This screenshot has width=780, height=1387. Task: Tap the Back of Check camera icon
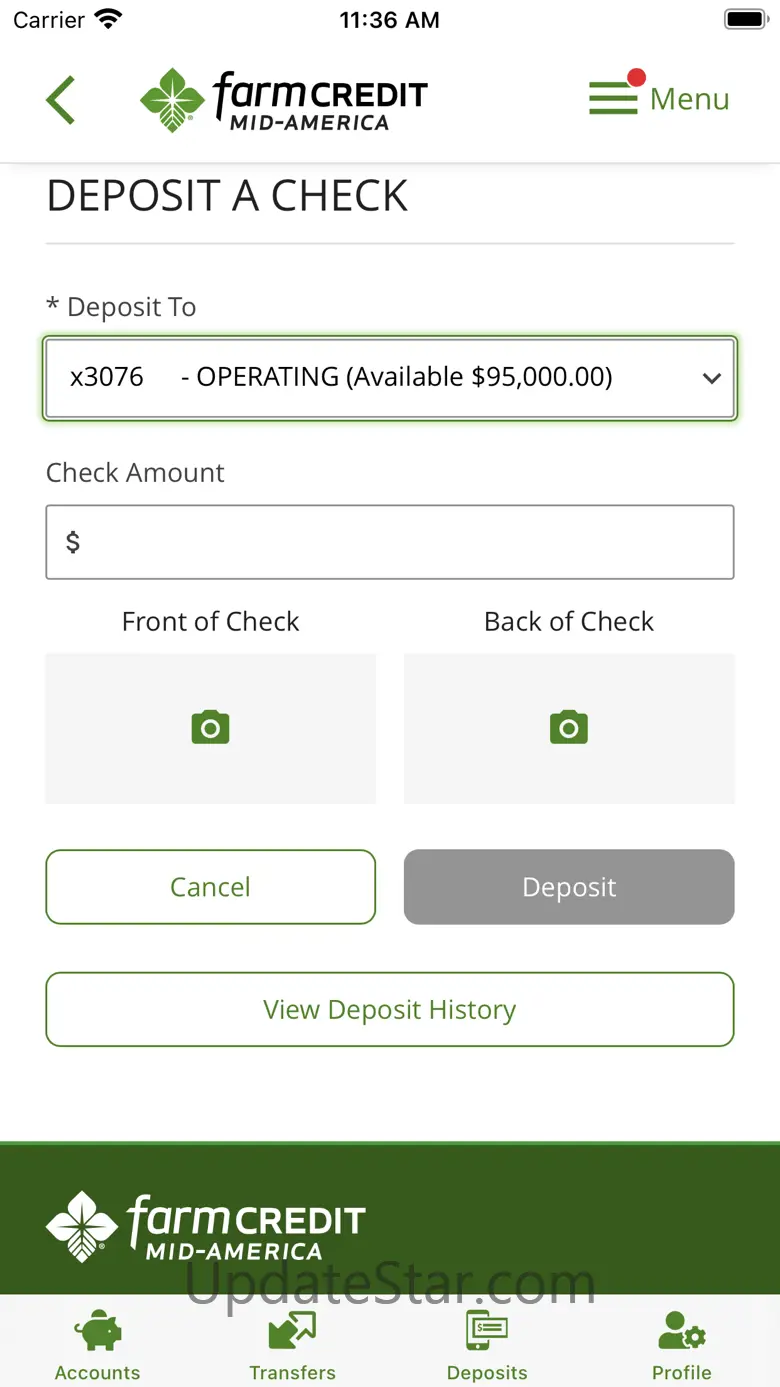pos(569,727)
